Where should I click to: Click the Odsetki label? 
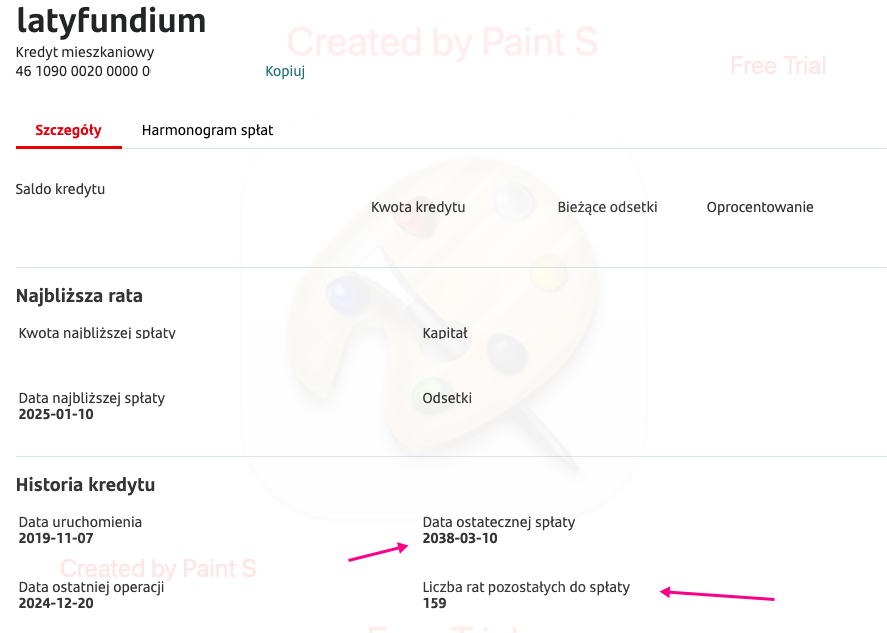coord(447,398)
